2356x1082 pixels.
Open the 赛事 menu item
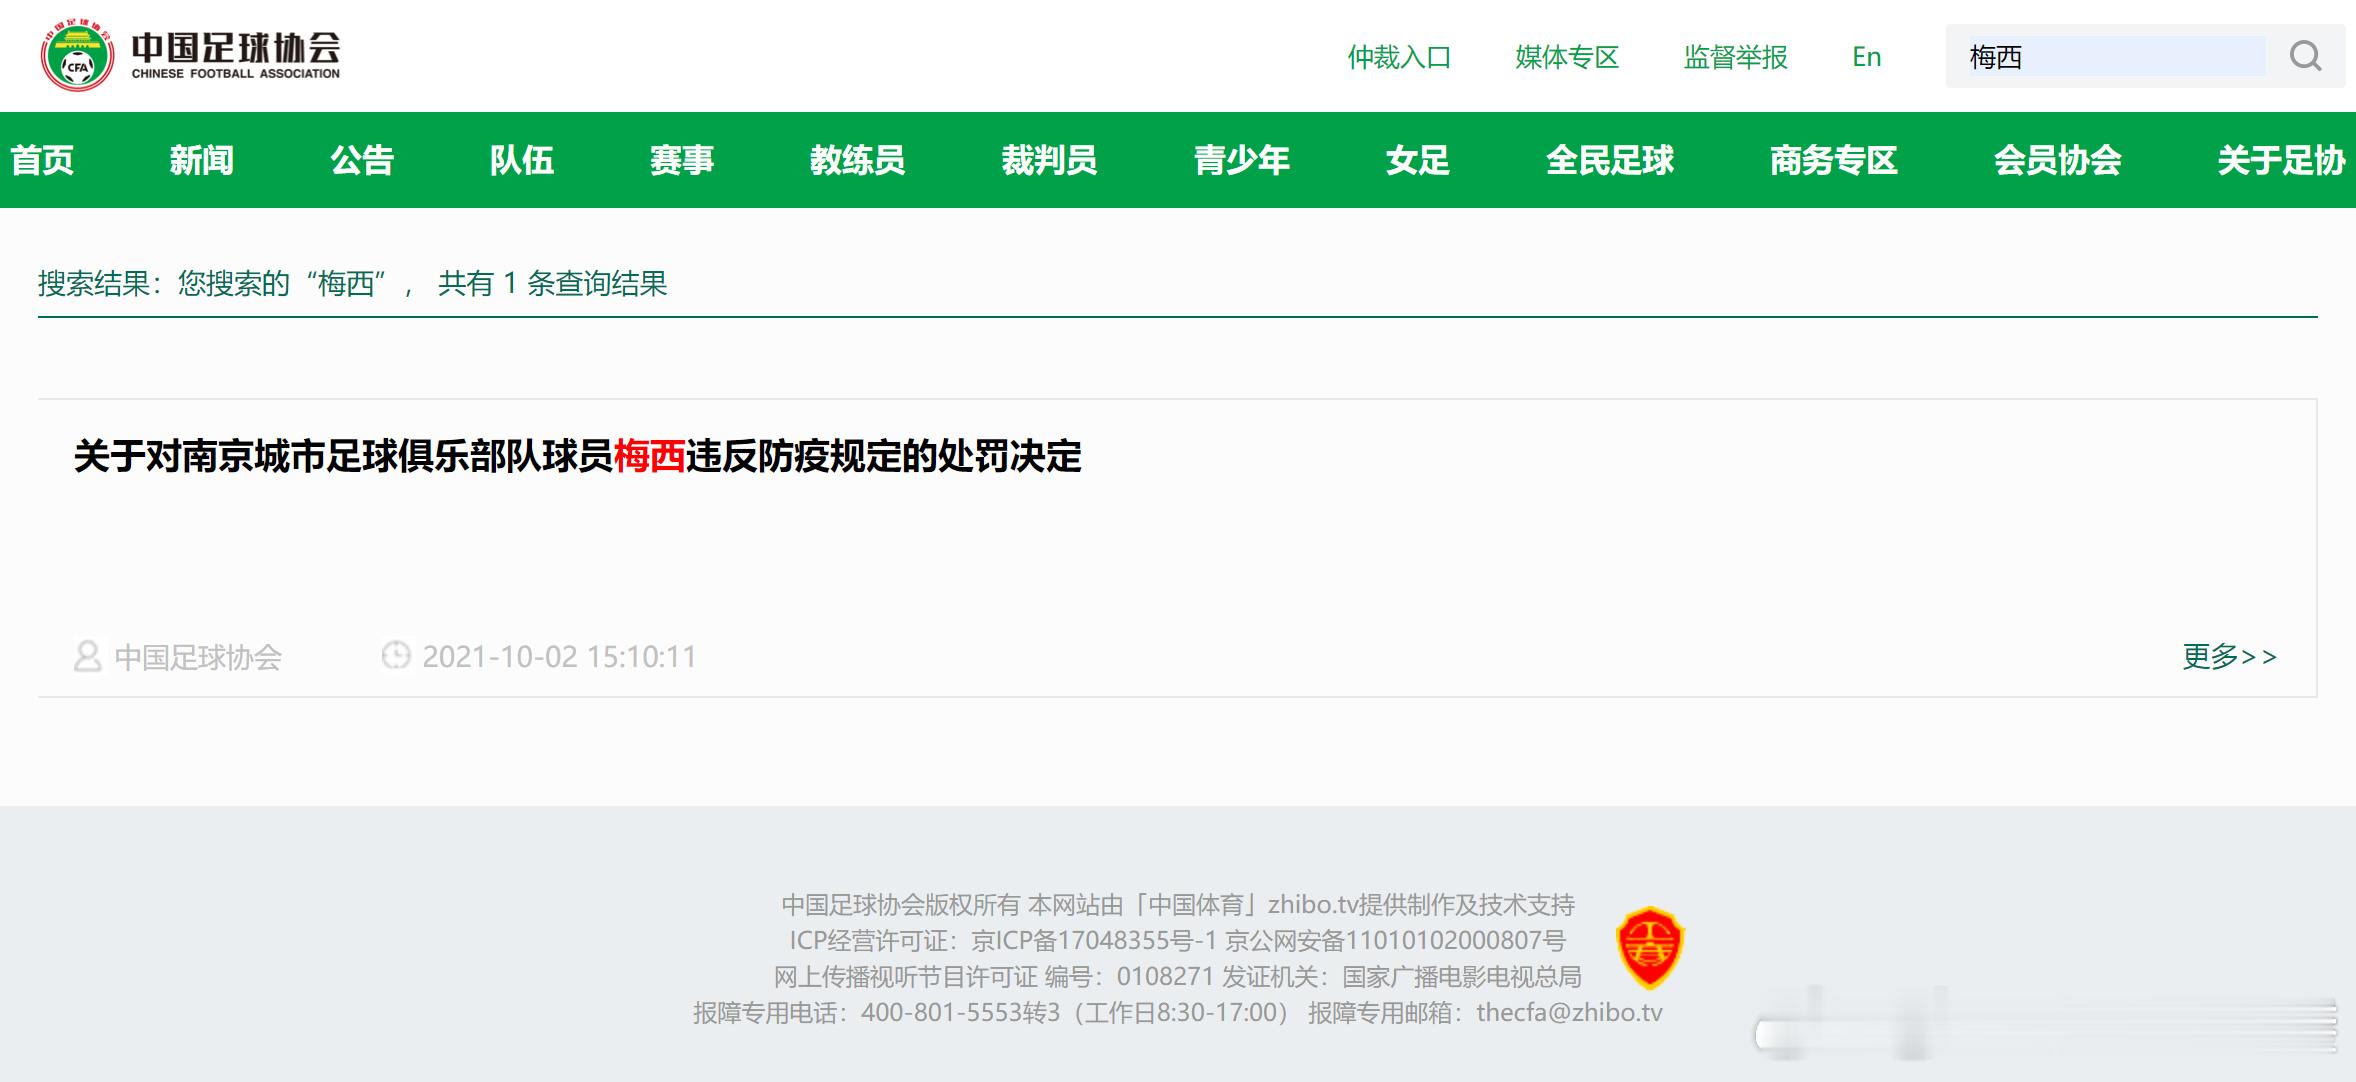pyautogui.click(x=682, y=160)
